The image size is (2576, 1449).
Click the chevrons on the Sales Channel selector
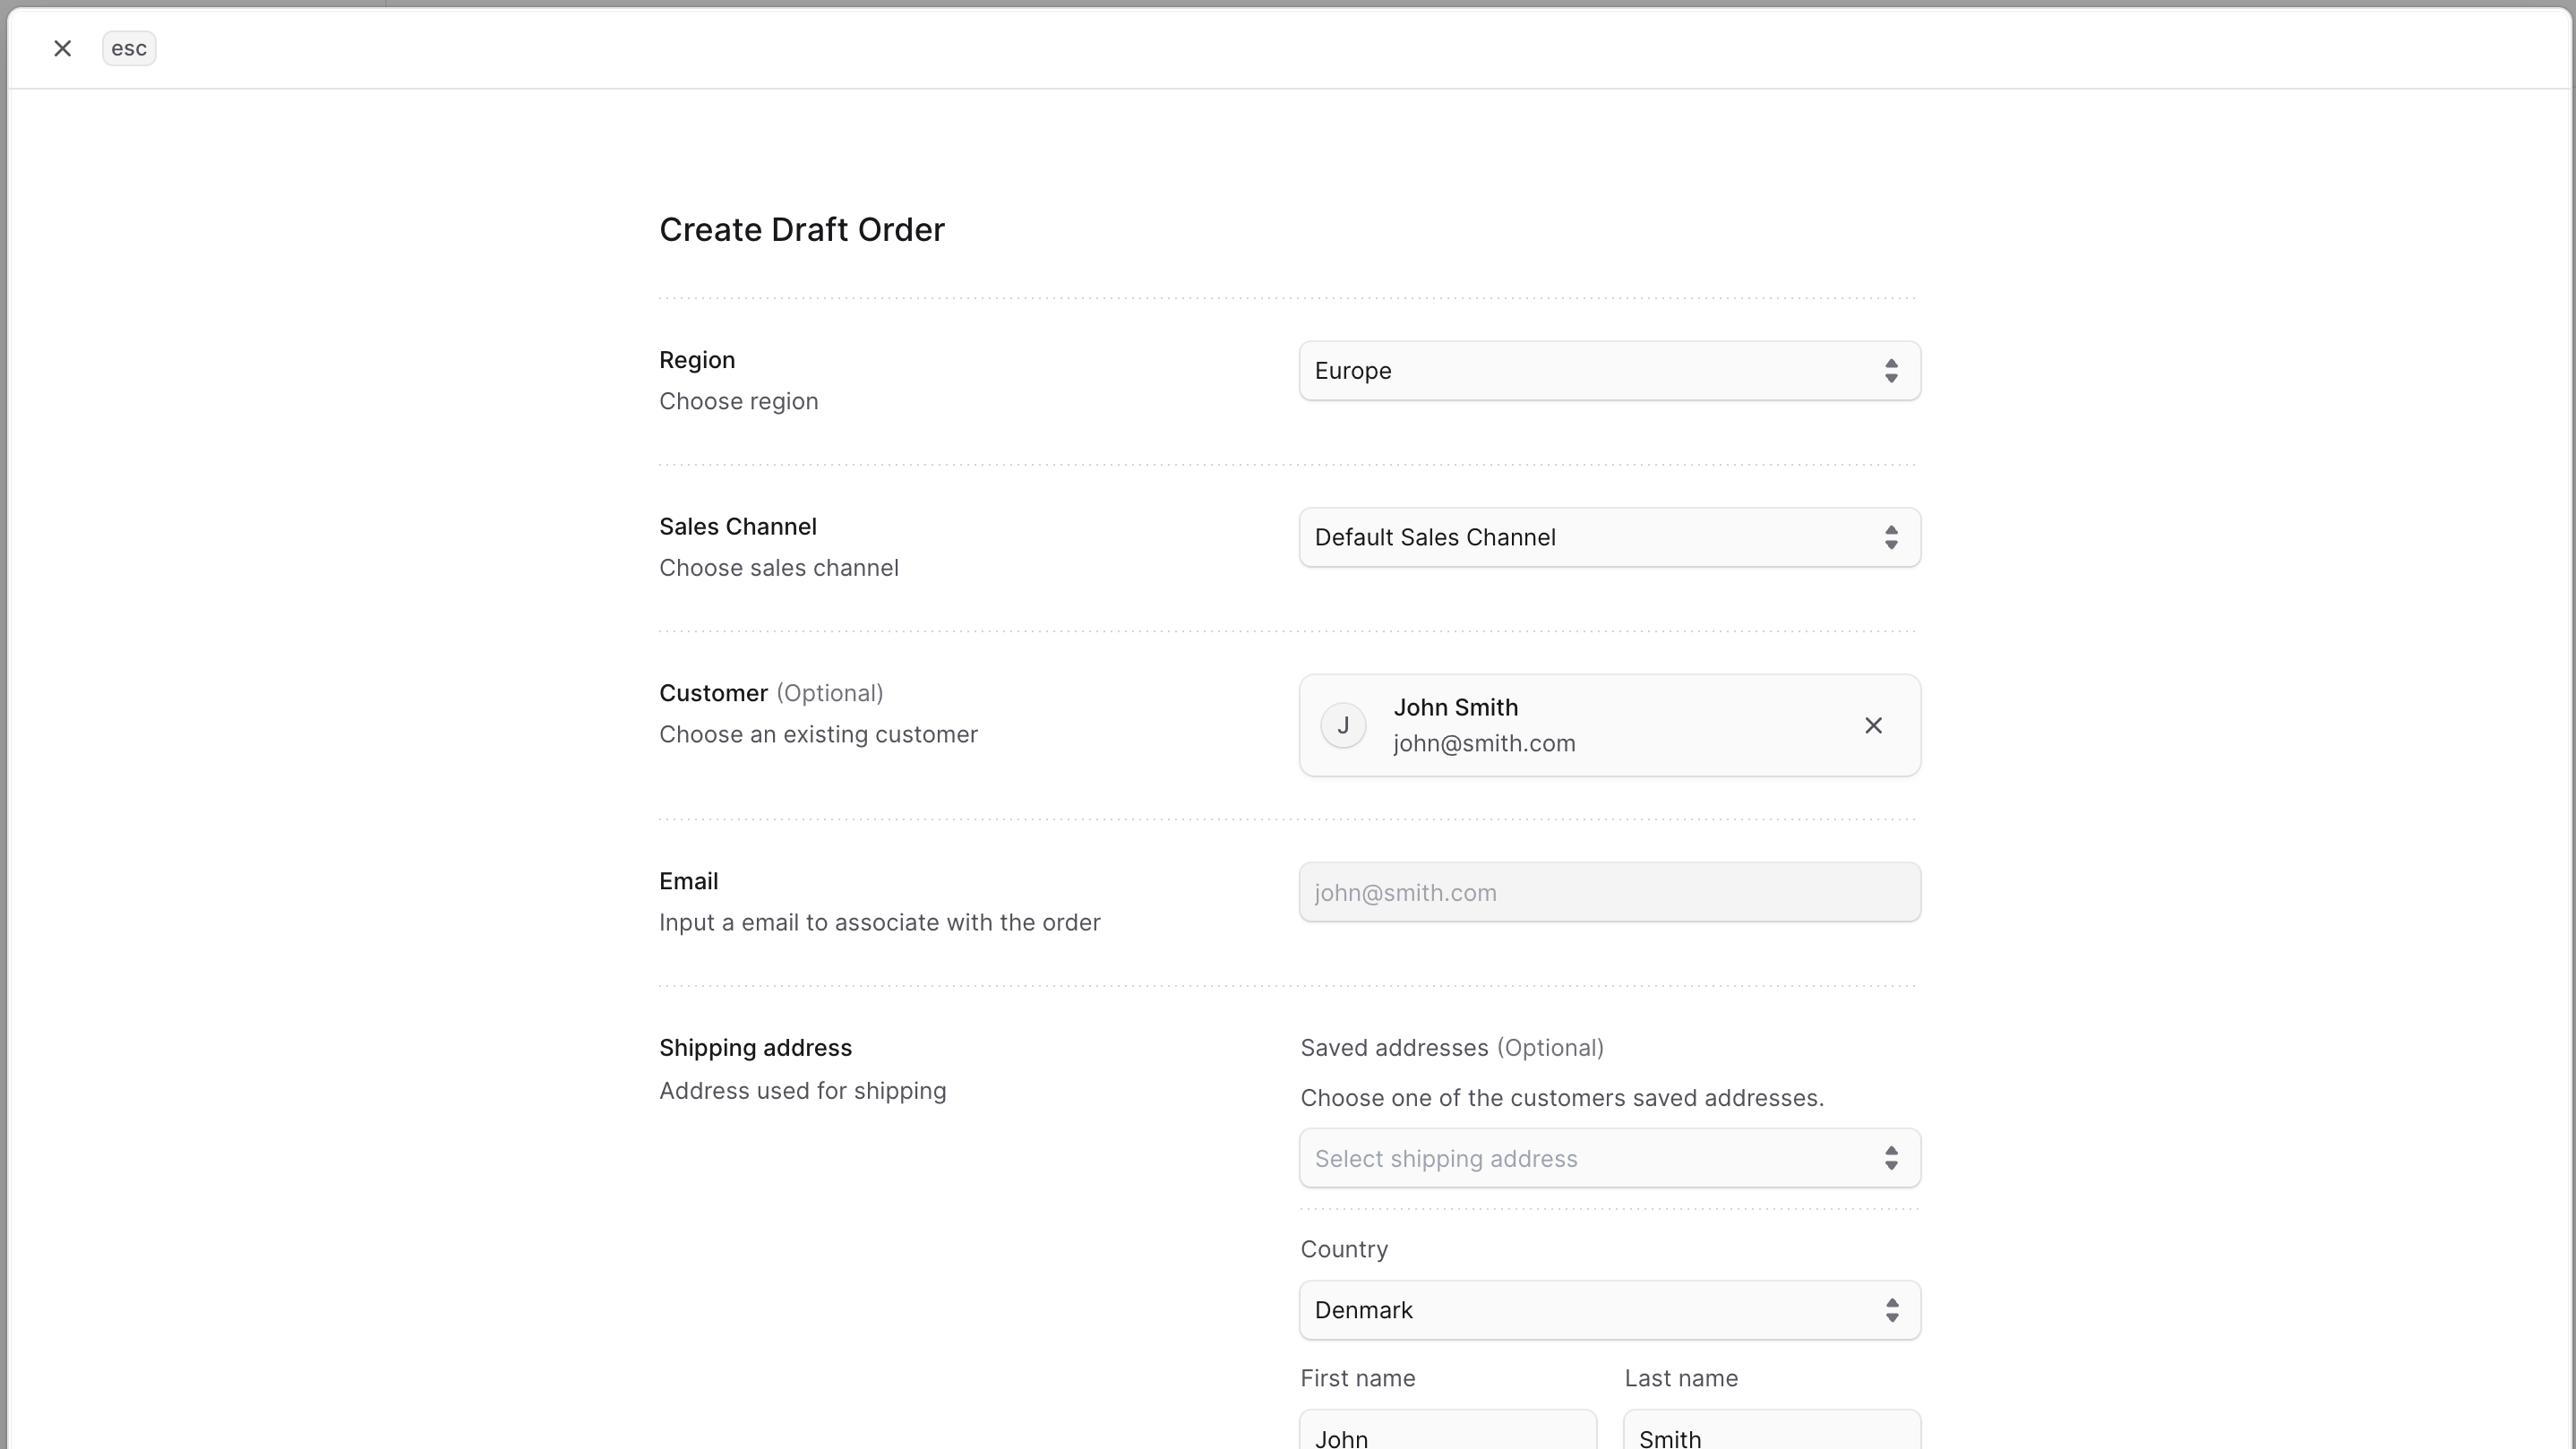(x=1891, y=537)
